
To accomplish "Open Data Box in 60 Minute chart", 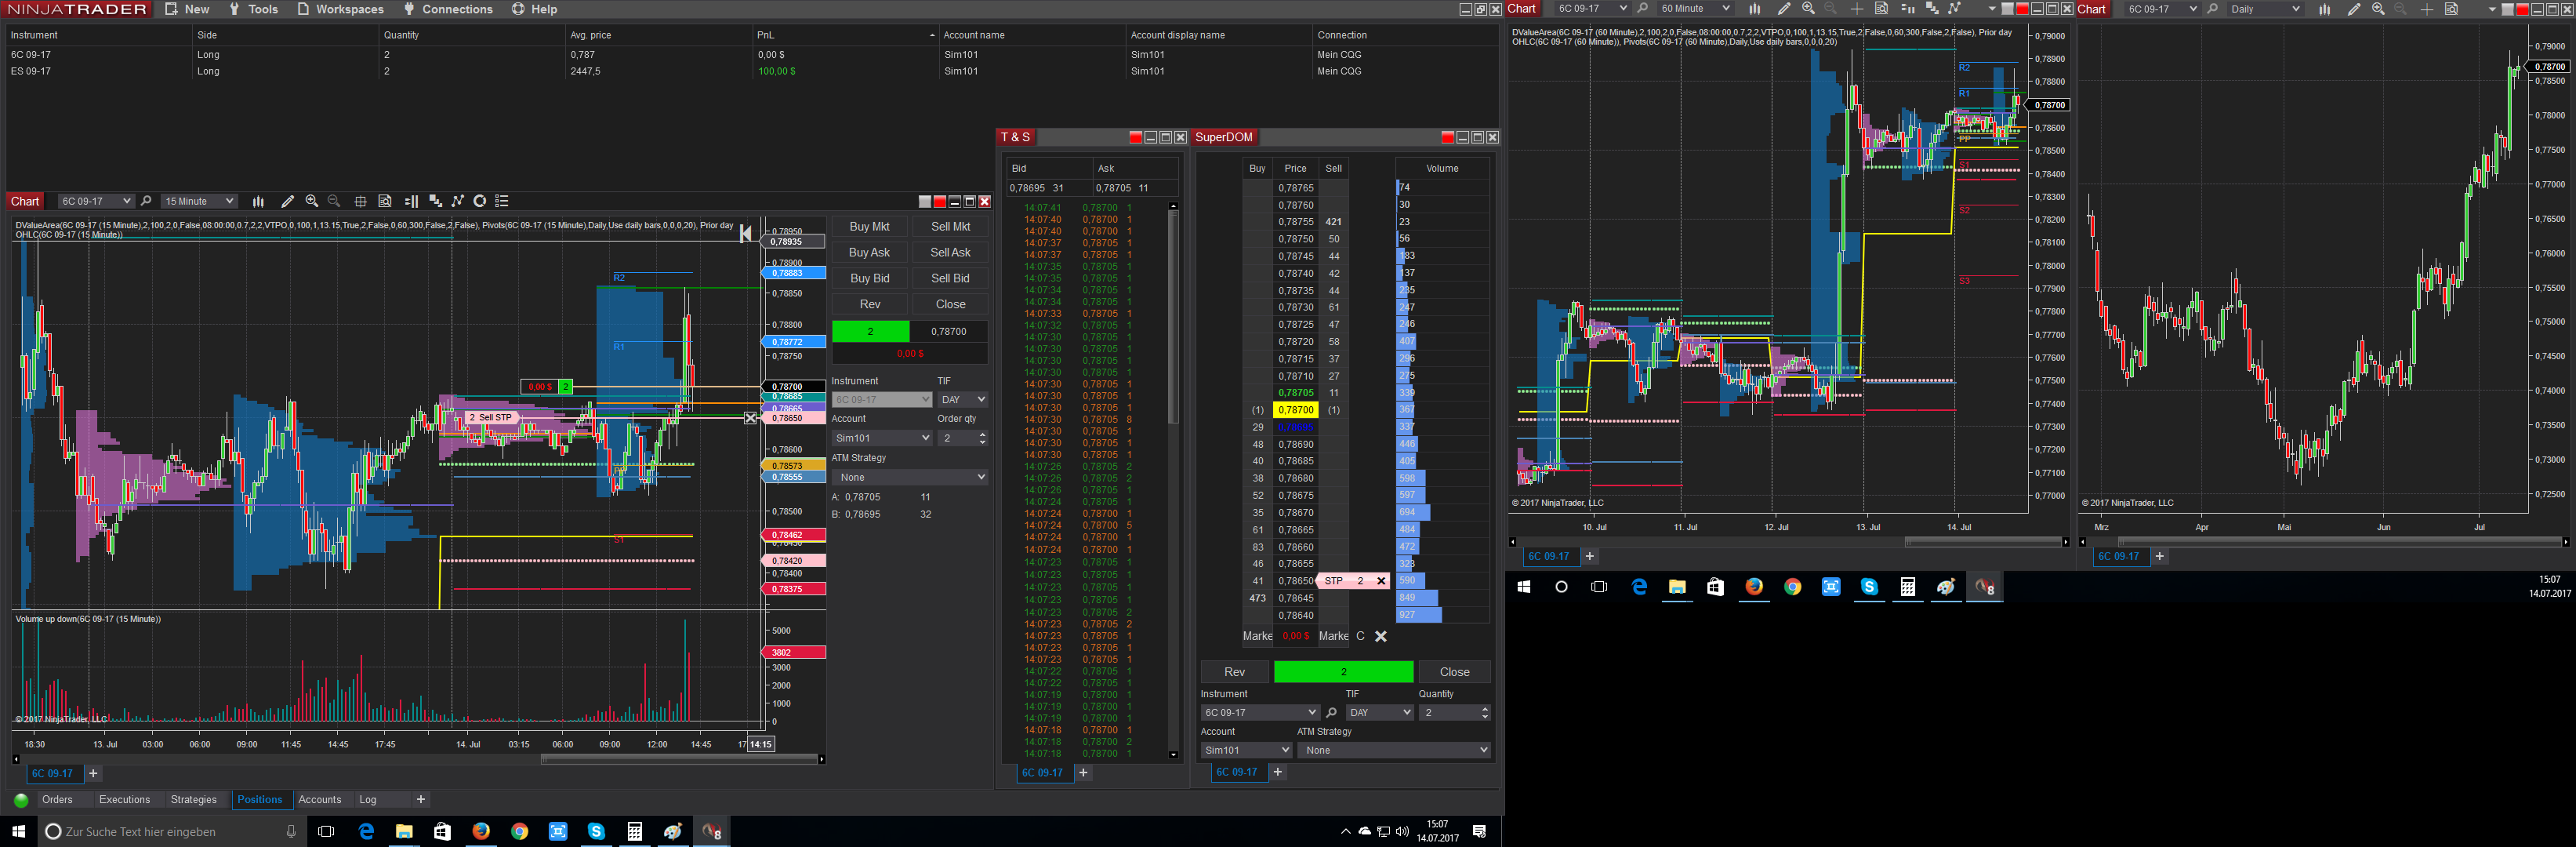I will click(x=1881, y=9).
